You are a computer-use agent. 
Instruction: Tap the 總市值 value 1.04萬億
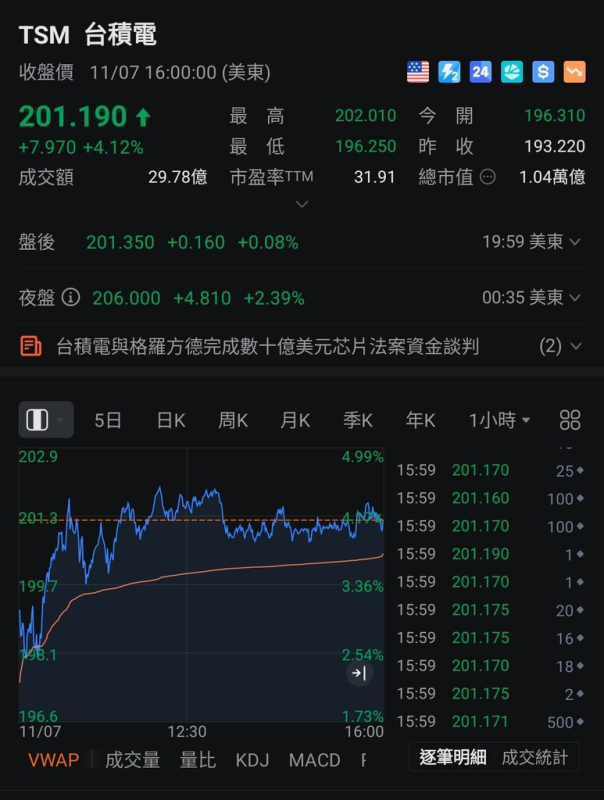(552, 177)
